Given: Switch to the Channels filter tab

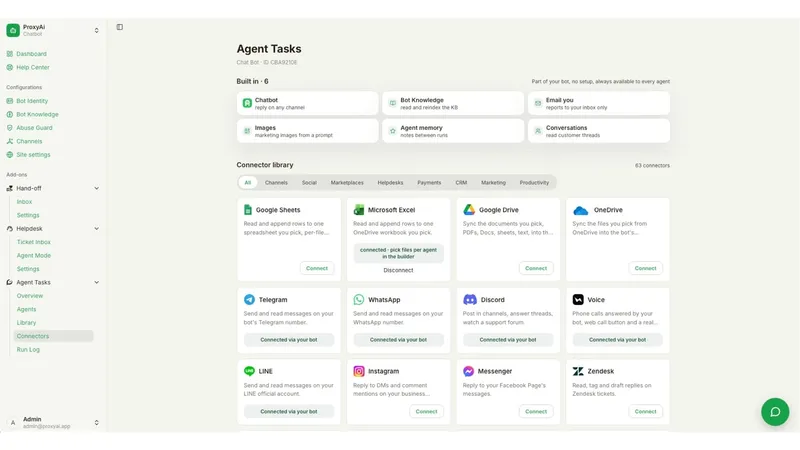Looking at the screenshot, I should (x=276, y=183).
